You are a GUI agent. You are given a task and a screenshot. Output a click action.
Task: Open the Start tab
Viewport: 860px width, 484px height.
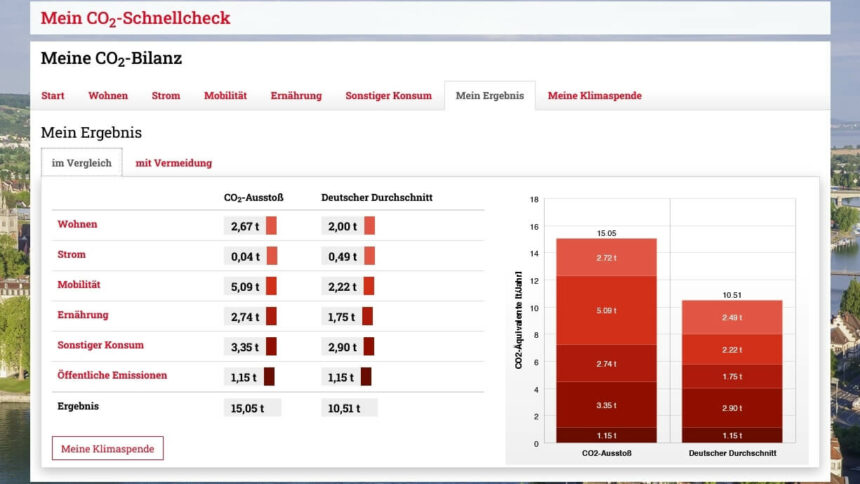pos(53,95)
